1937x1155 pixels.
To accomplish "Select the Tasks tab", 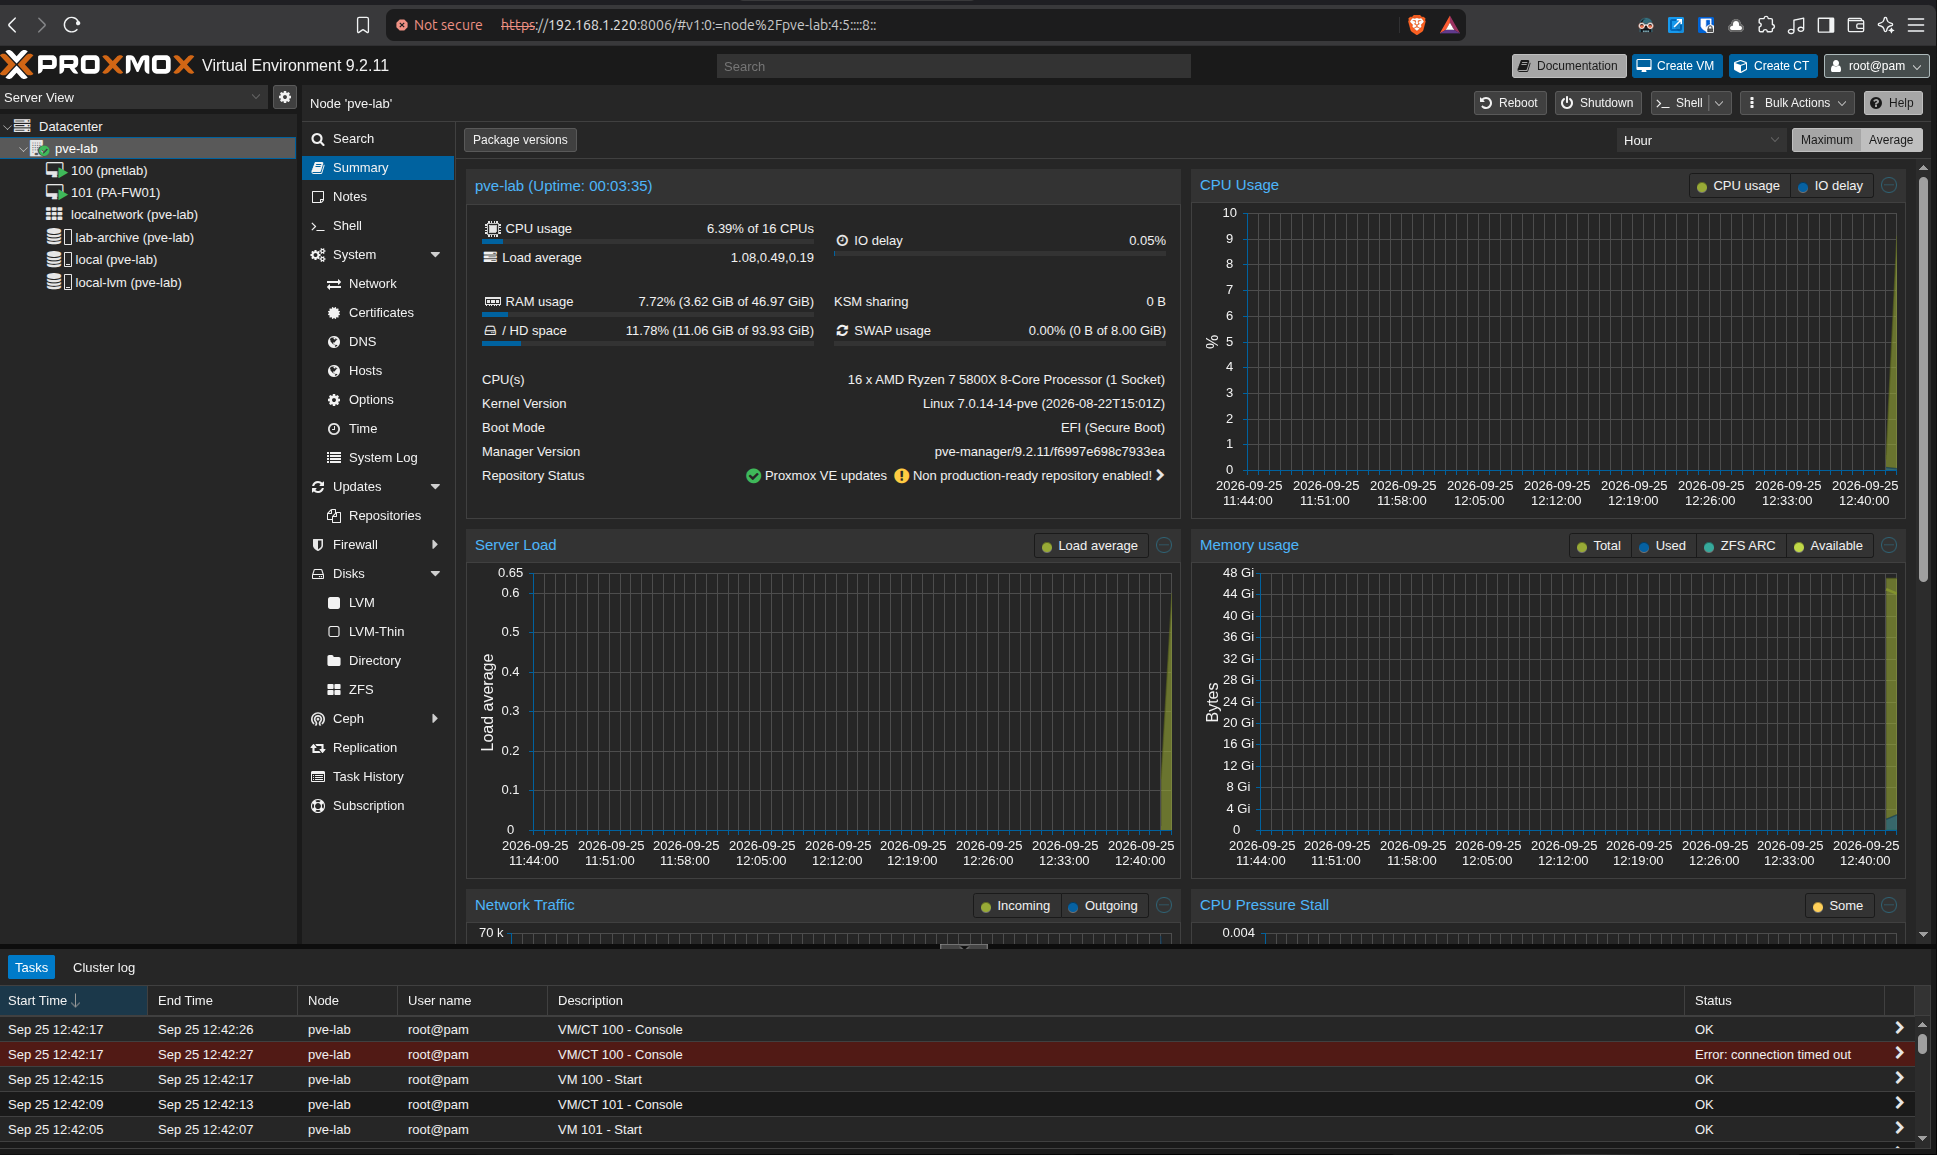I will pyautogui.click(x=31, y=968).
